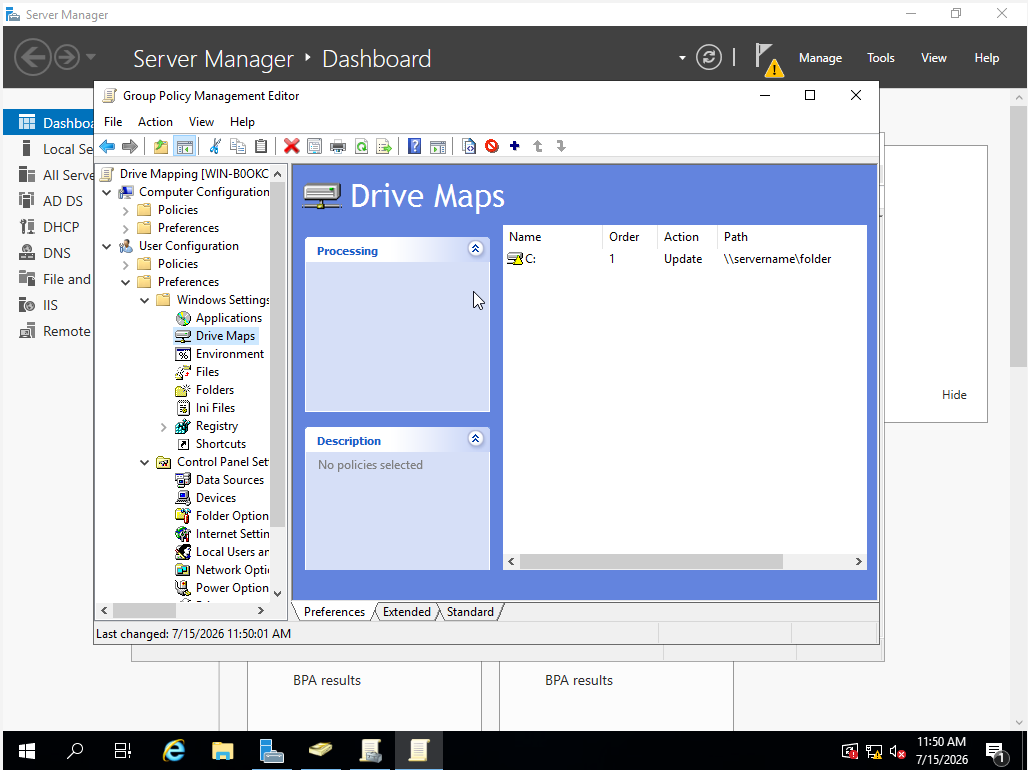Click taskbar search magnifier icon
The width and height of the screenshot is (1028, 770).
75,750
